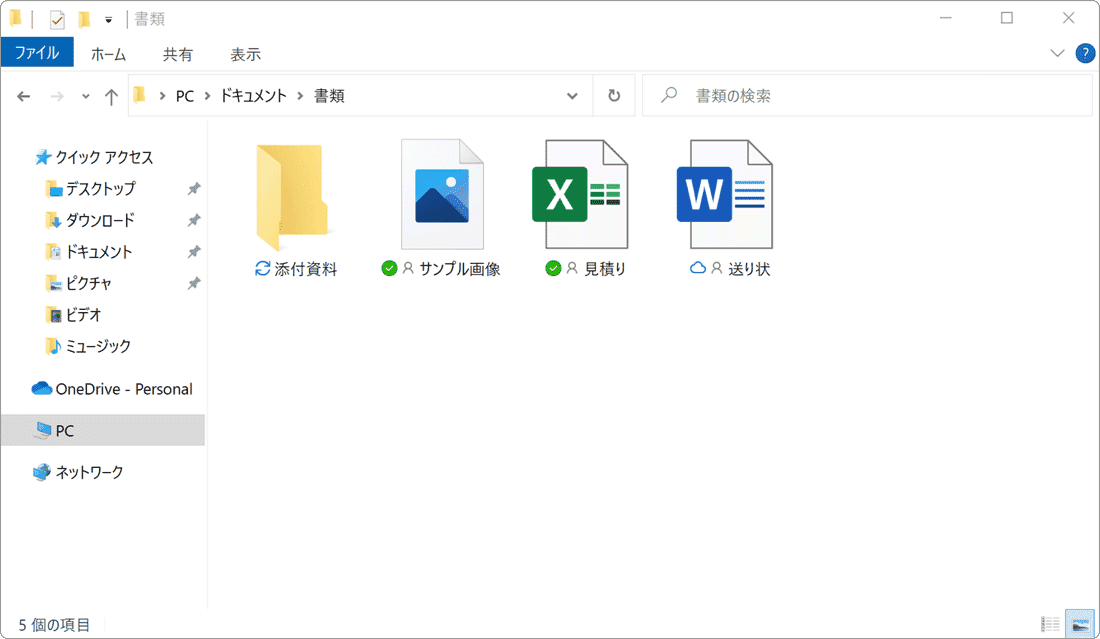Open the Quick Access Toolbar customization dropdown
Screen dimensions: 1100x639
point(107,18)
